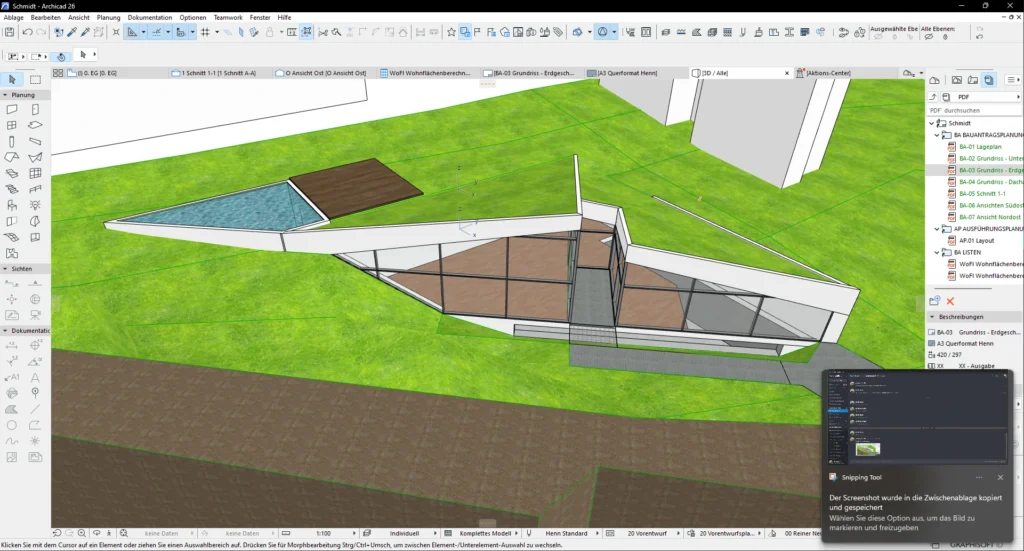Select the Marquee tool
This screenshot has width=1024, height=551.
pyautogui.click(x=35, y=79)
